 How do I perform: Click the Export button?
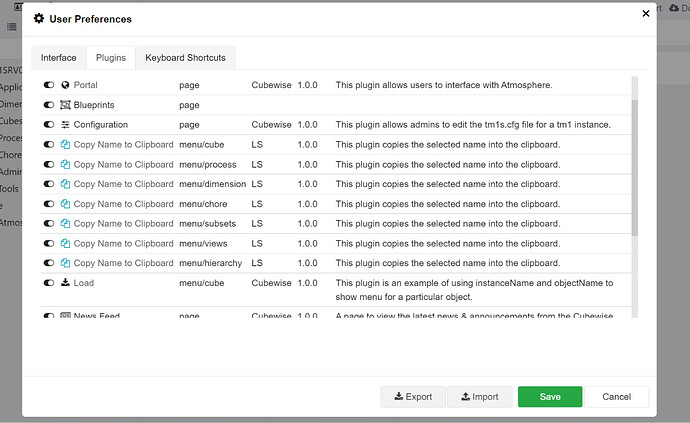point(413,397)
